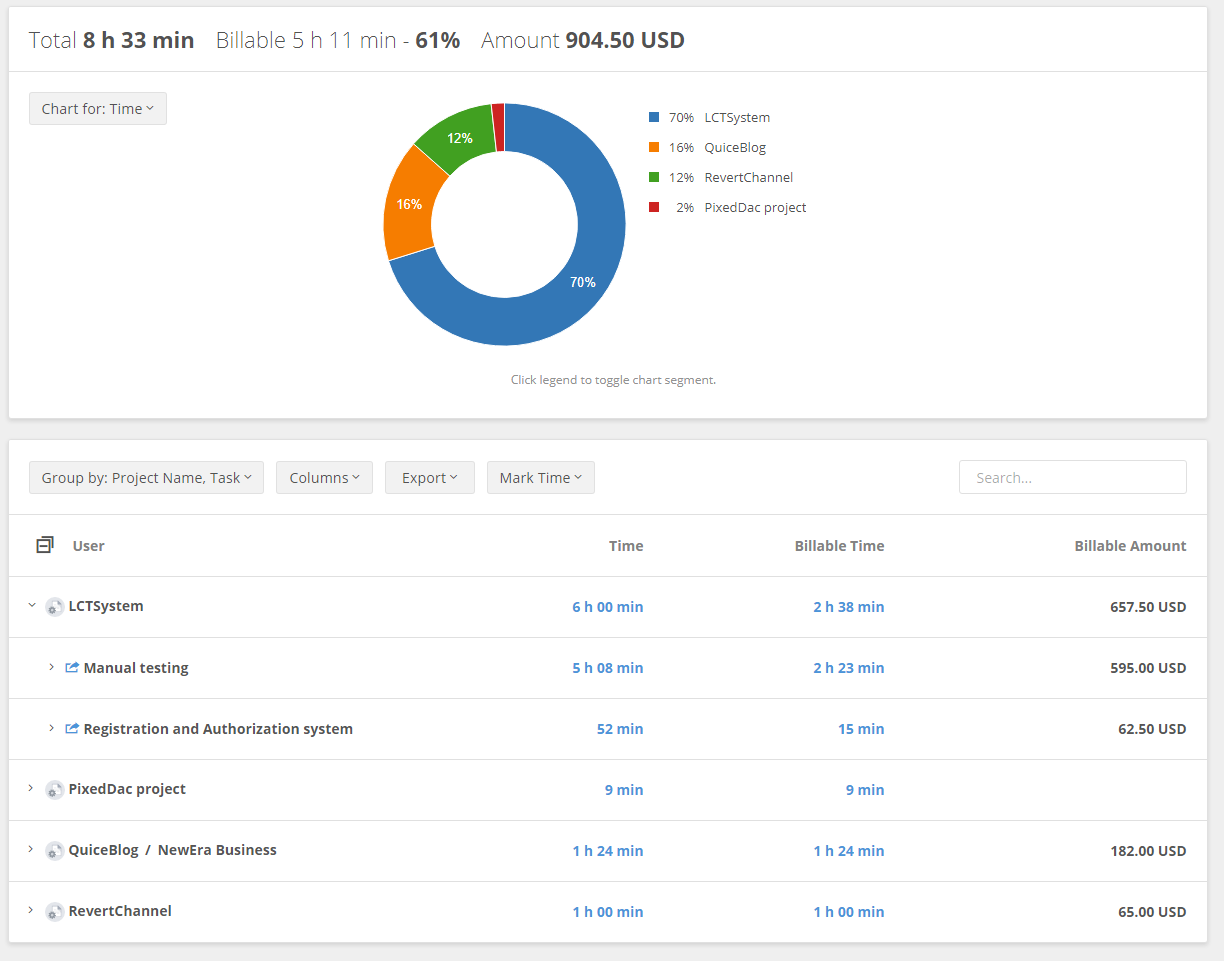The height and width of the screenshot is (961, 1224).
Task: Open QuiceBlog time '1 h 24 min' link
Action: pos(608,851)
